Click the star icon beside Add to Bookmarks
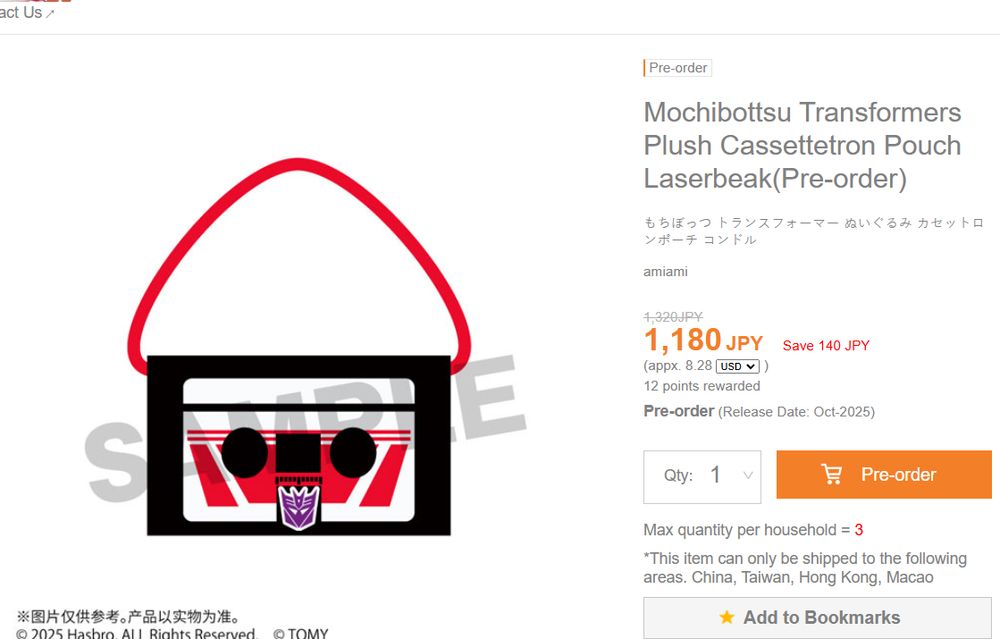The width and height of the screenshot is (1000, 639). click(726, 617)
